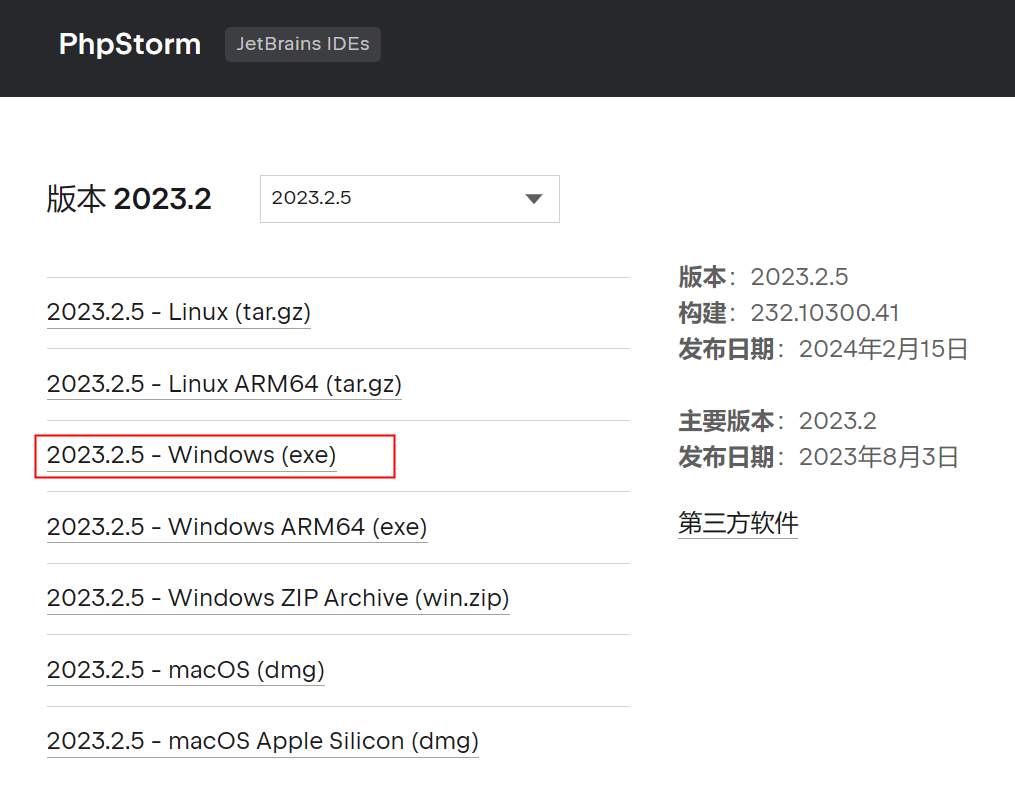Viewport: 1015px width, 807px height.
Task: Click the 版本 2023.2 heading
Action: pos(128,198)
